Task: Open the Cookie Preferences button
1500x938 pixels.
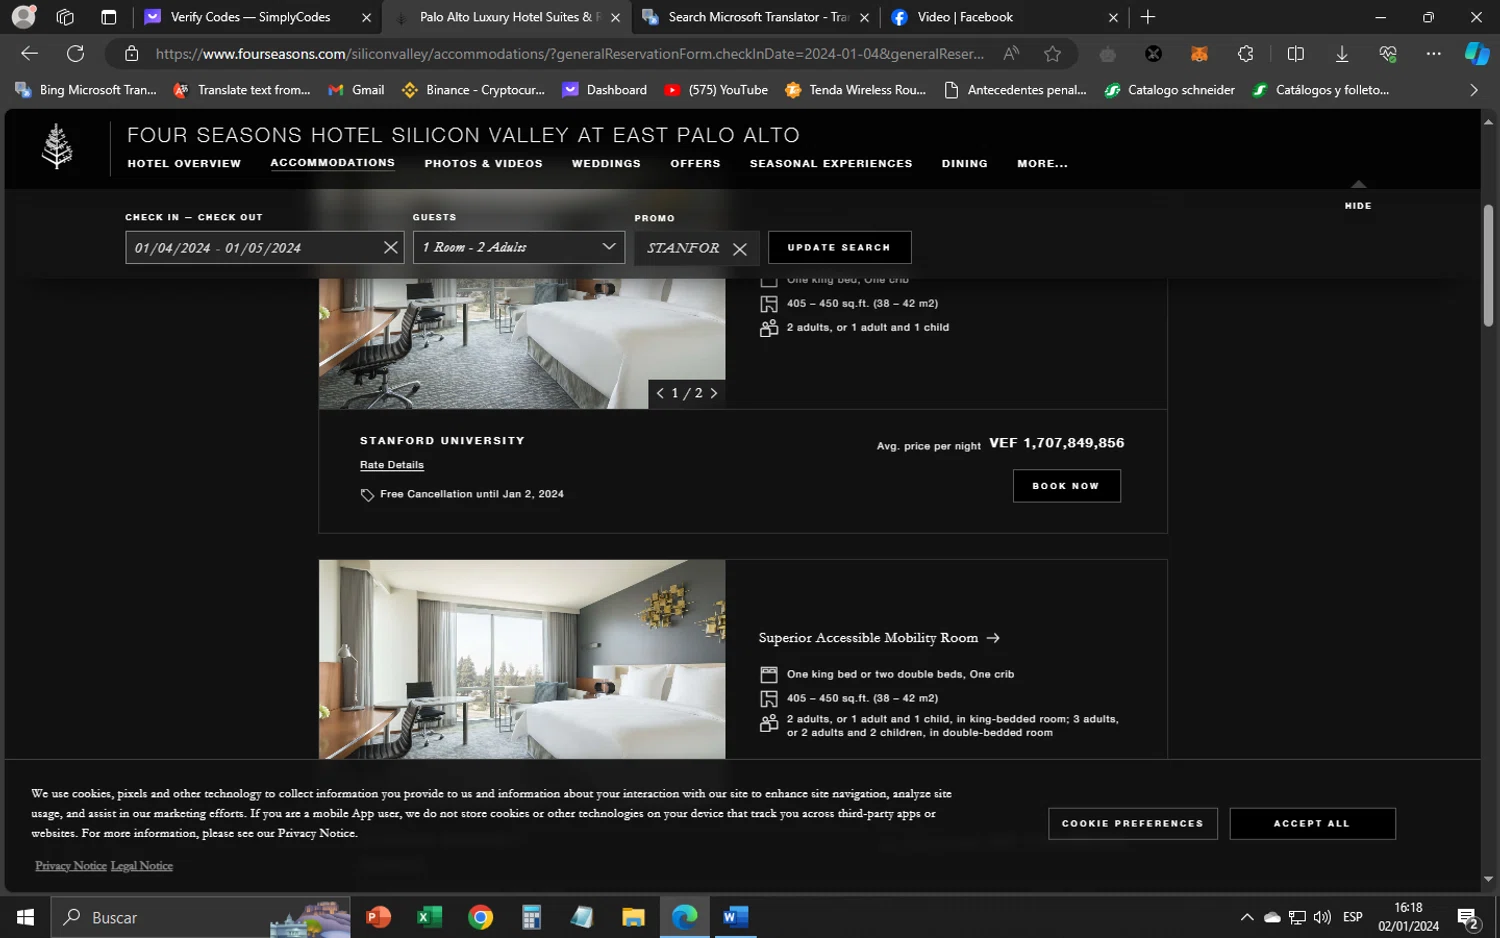Action: pos(1133,824)
